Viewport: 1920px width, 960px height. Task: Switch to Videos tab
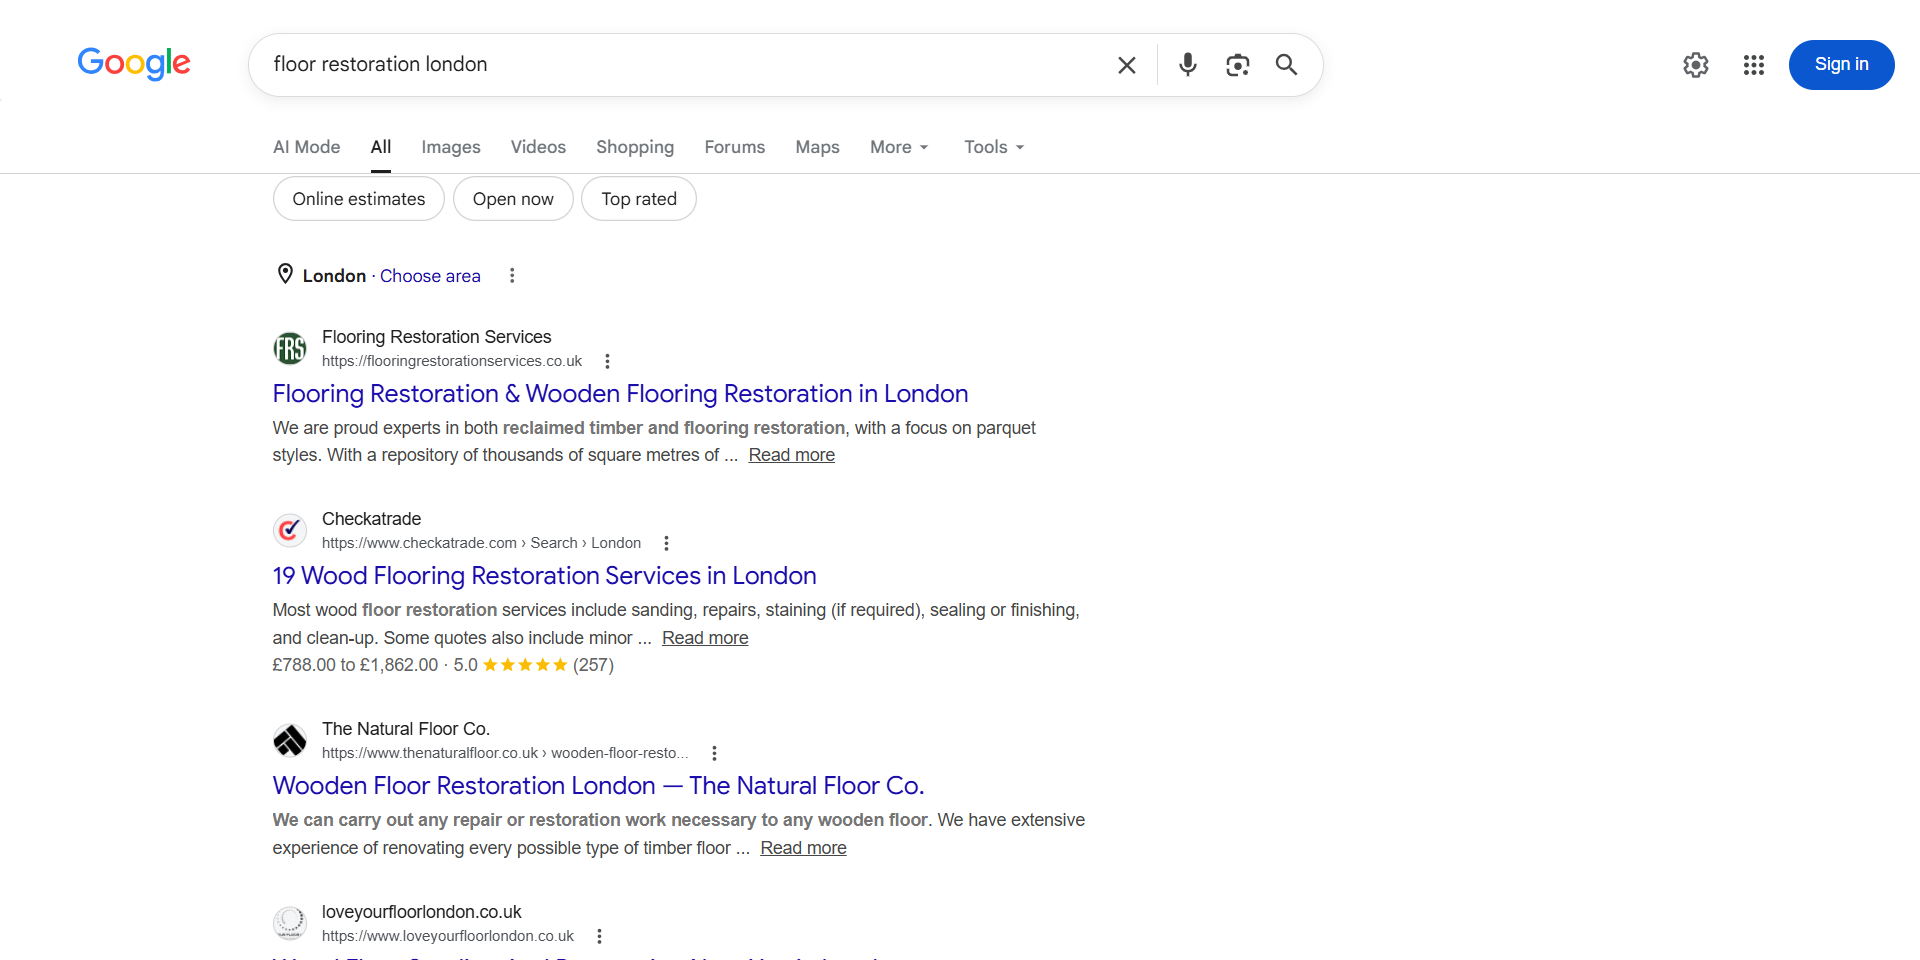coord(538,147)
